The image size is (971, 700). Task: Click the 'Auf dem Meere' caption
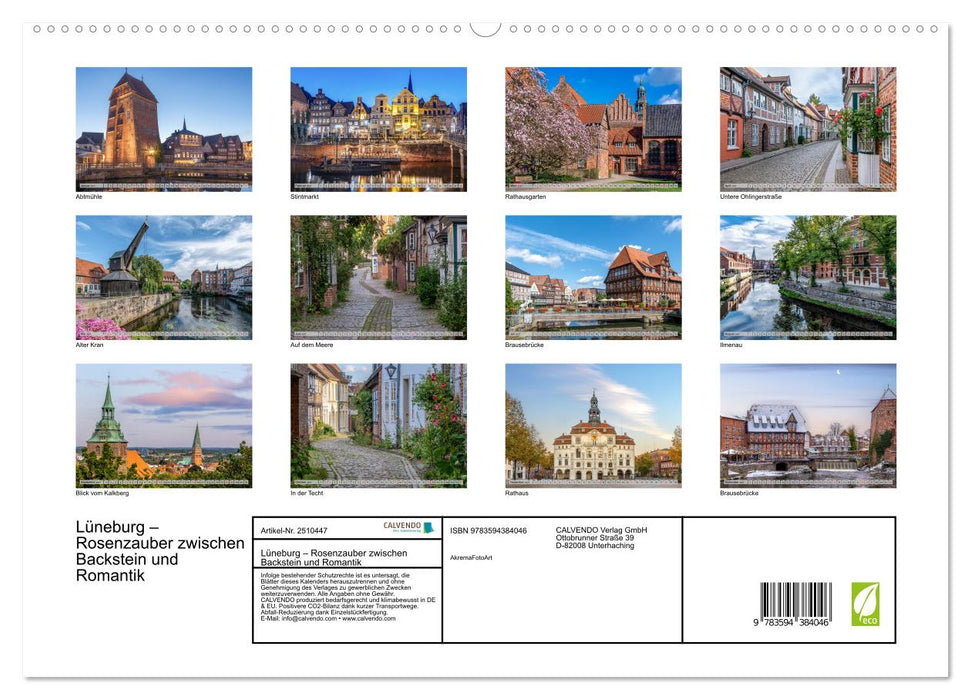point(311,344)
